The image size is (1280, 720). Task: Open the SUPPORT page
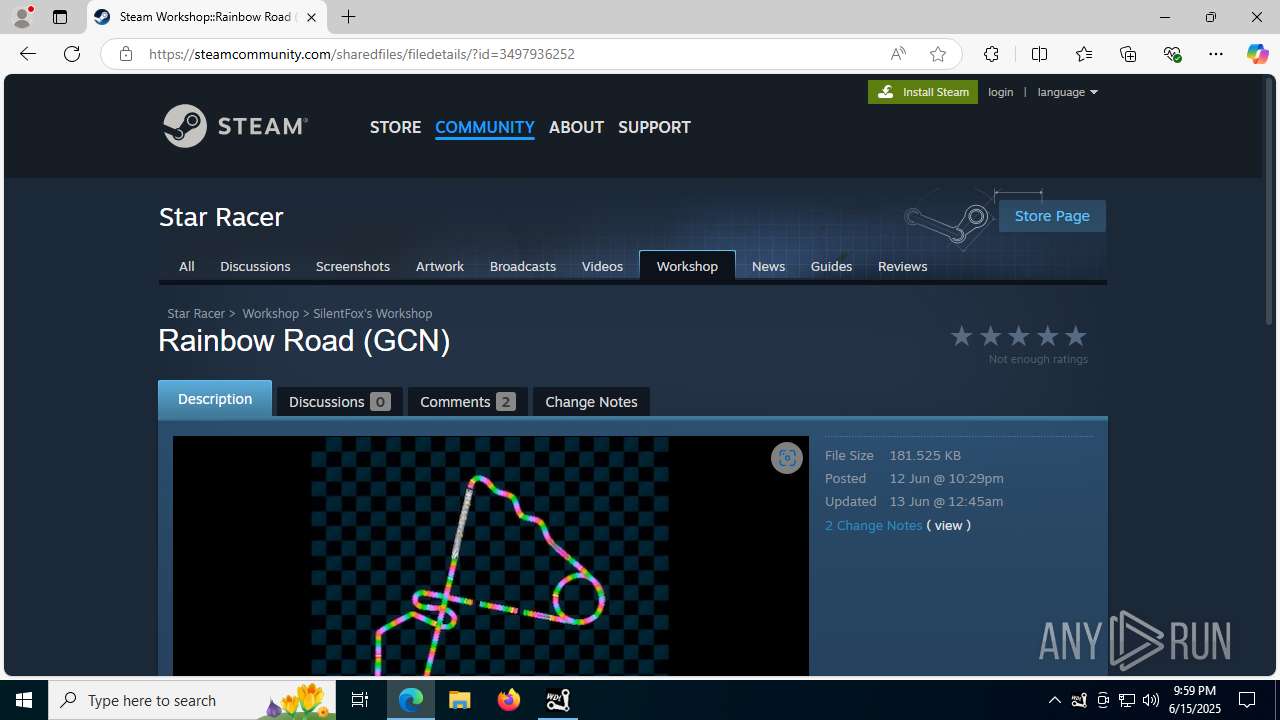click(x=654, y=127)
